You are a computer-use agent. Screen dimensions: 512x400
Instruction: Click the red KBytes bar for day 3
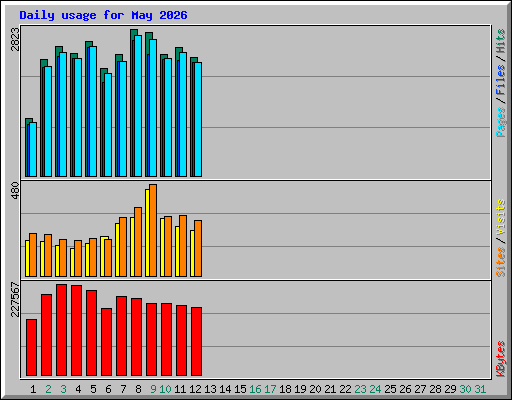(x=61, y=330)
